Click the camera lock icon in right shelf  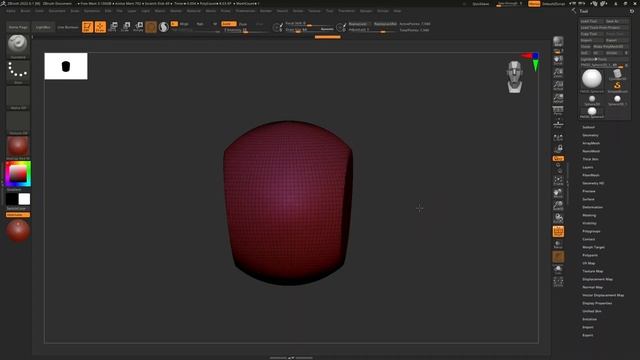click(558, 149)
